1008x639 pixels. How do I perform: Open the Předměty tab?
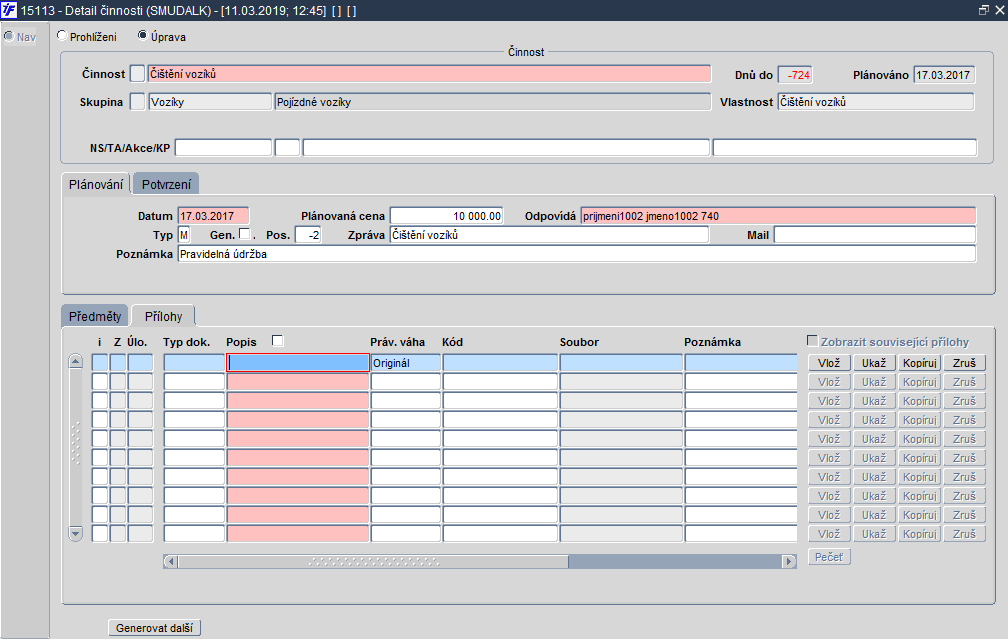94,316
